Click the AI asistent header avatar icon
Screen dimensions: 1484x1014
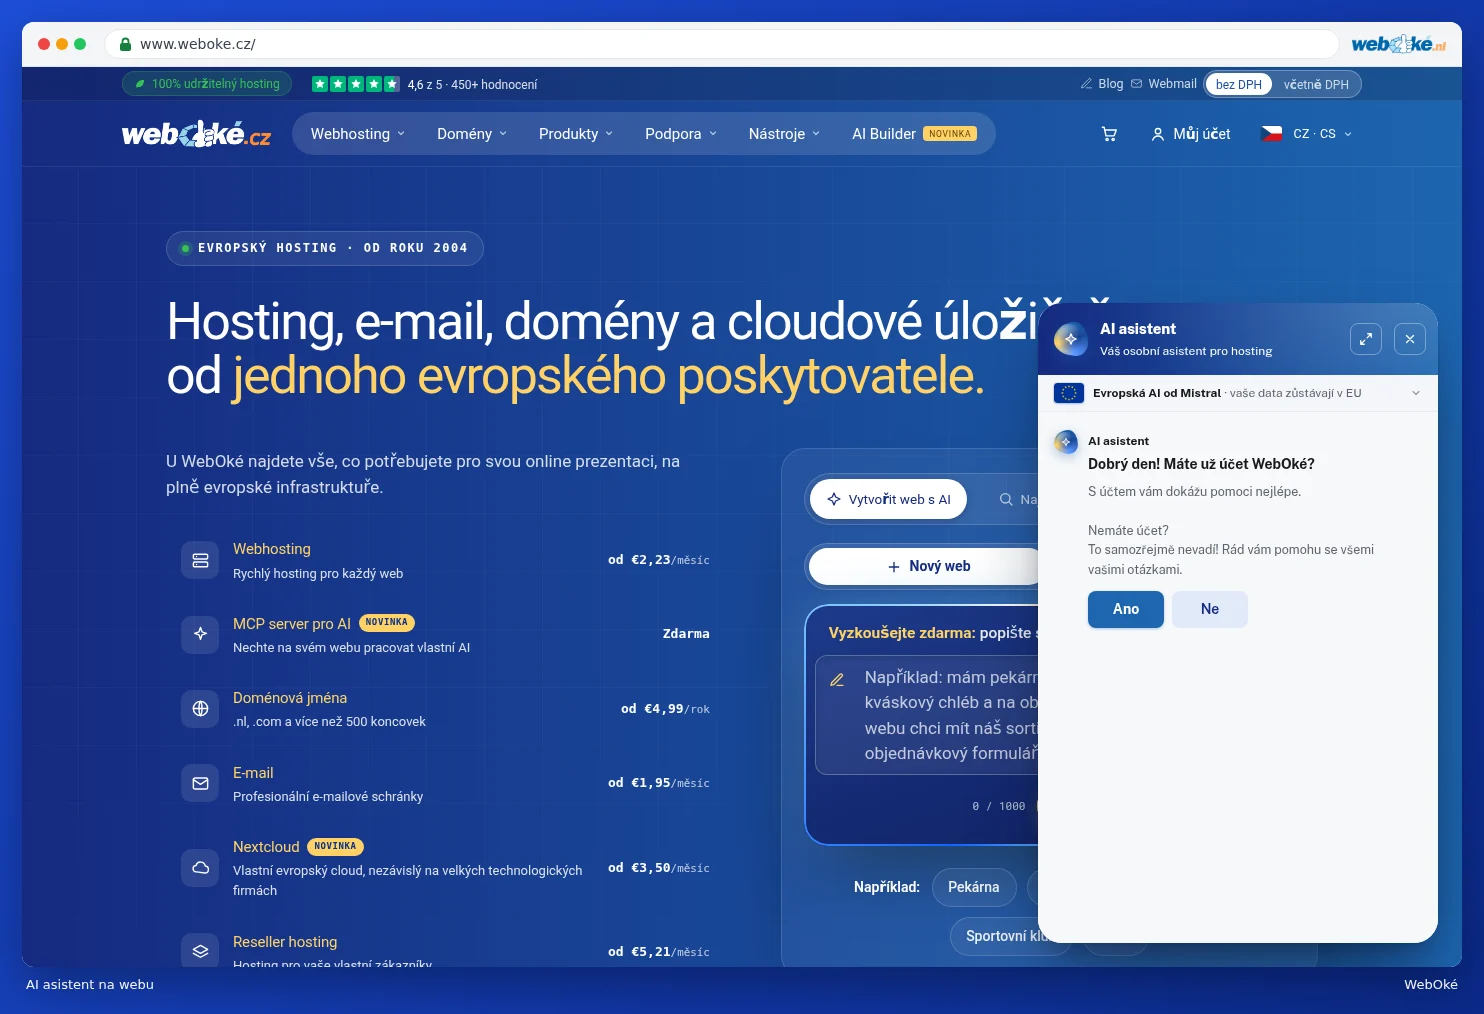click(x=1070, y=339)
